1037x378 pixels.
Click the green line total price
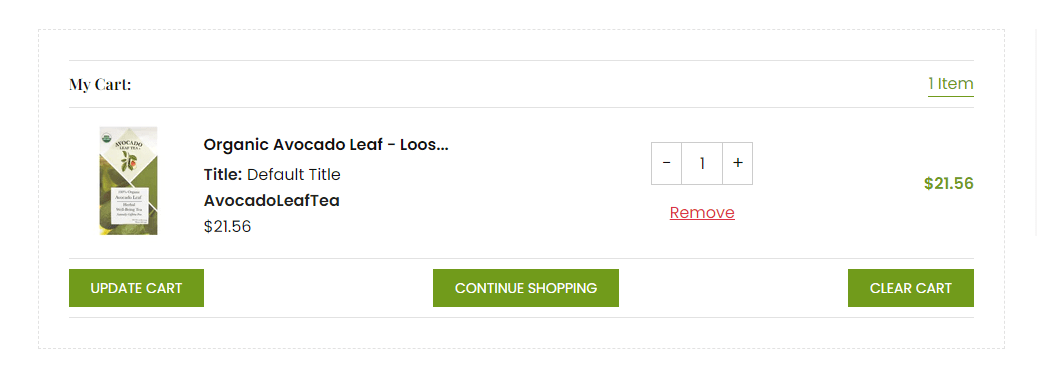[x=948, y=184]
